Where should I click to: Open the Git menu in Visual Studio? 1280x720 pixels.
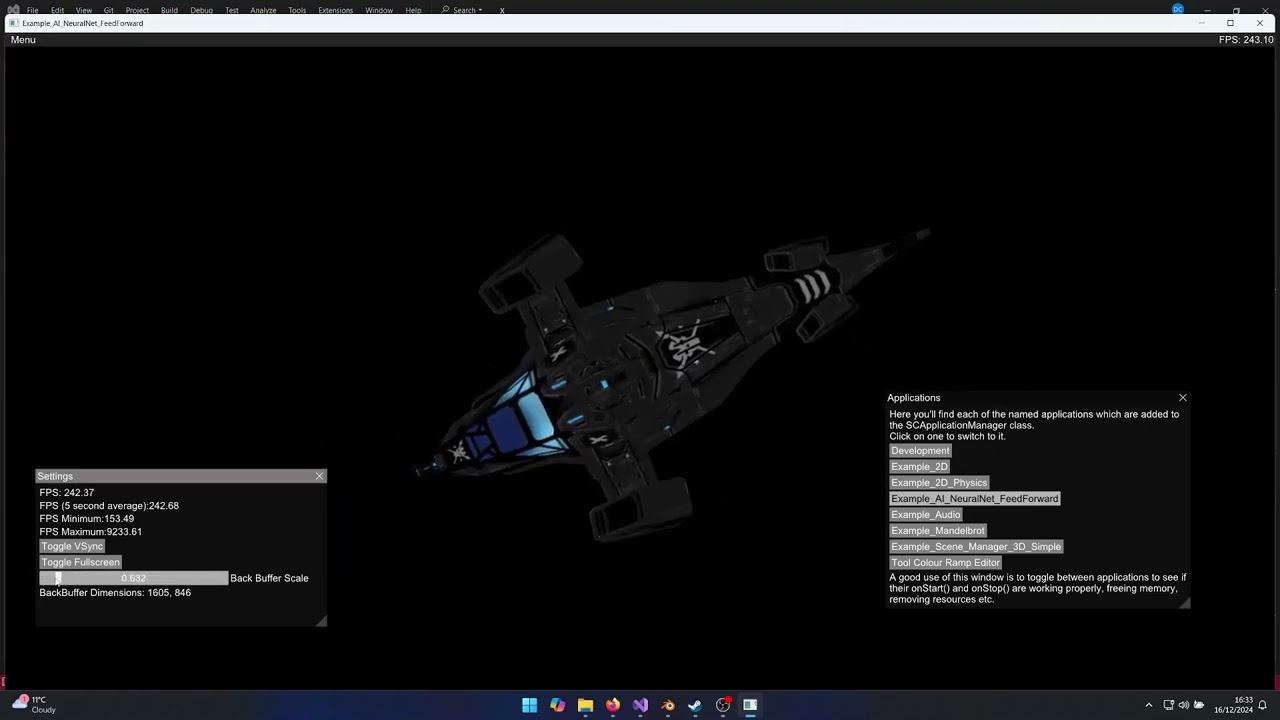(x=108, y=10)
